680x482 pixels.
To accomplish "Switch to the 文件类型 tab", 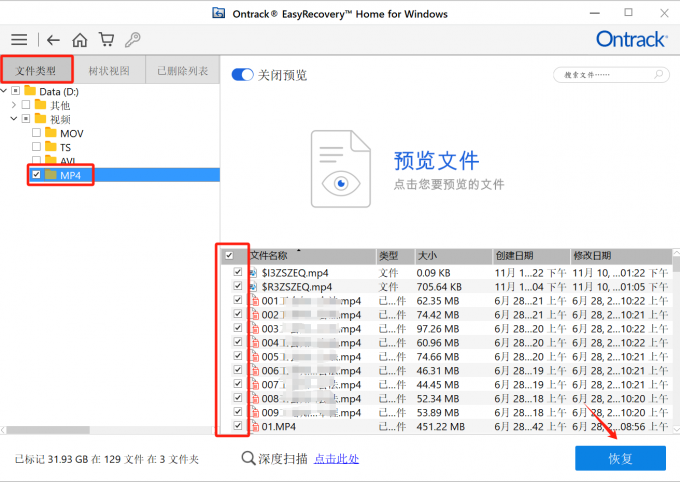I will [36, 70].
